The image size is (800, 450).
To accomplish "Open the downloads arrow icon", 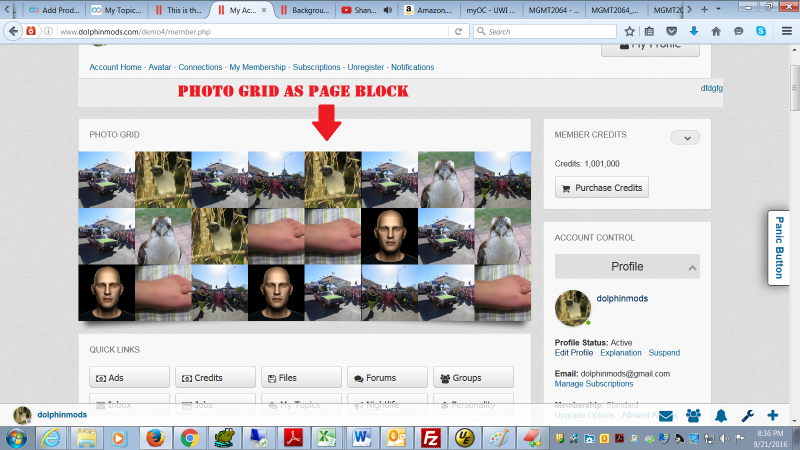I will (x=694, y=32).
